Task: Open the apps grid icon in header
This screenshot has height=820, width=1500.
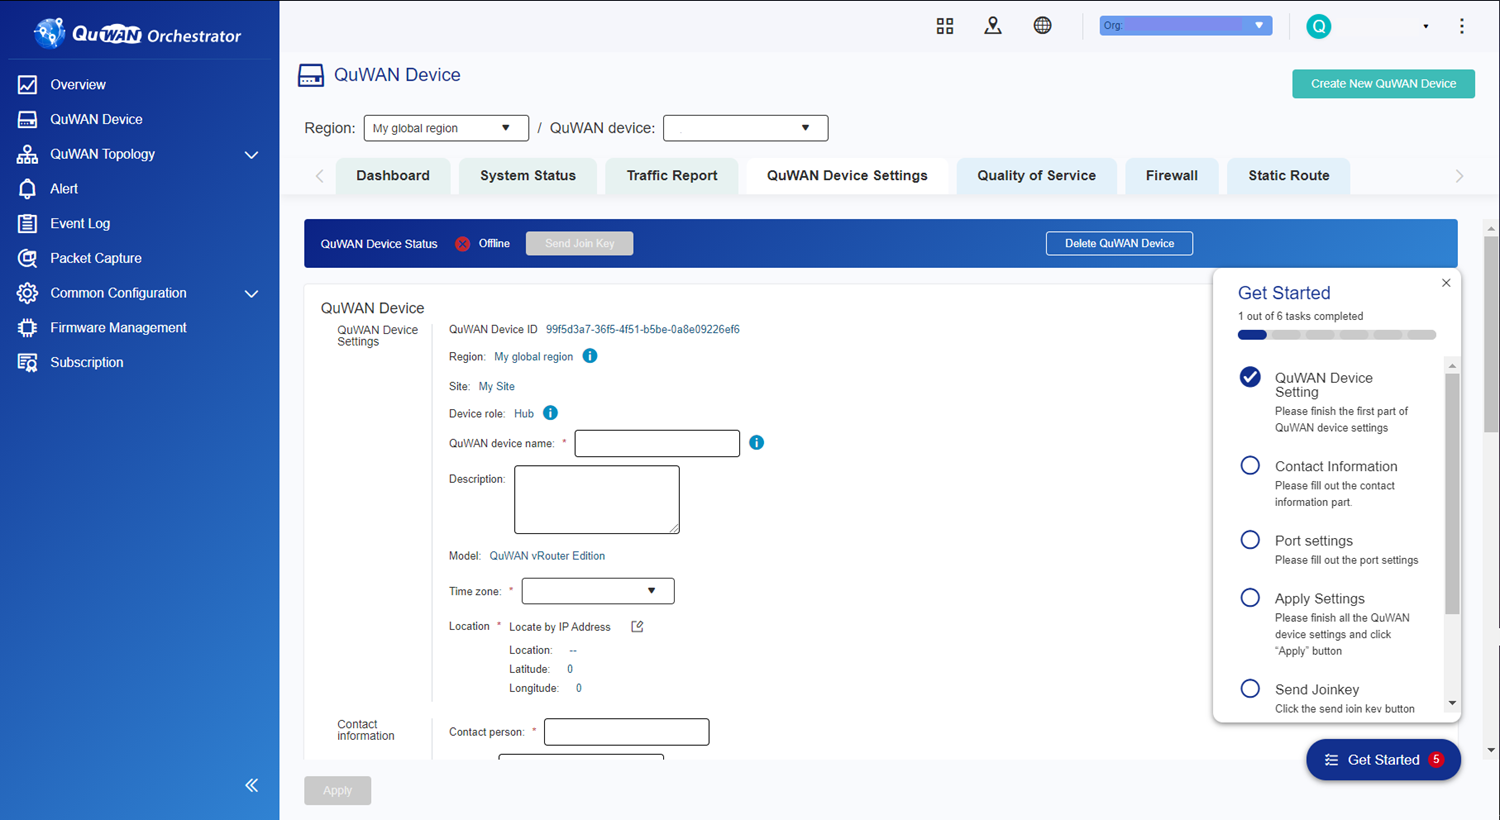Action: 944,26
